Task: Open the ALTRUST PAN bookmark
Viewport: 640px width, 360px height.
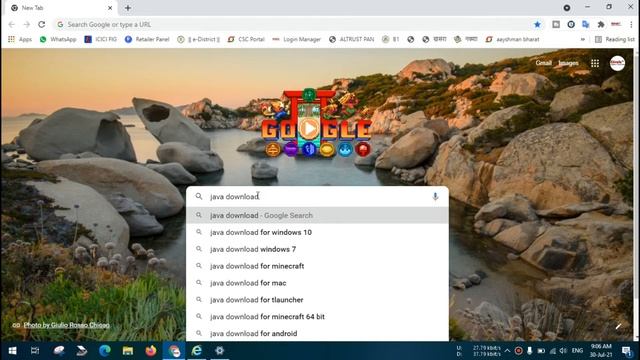Action: pos(351,39)
